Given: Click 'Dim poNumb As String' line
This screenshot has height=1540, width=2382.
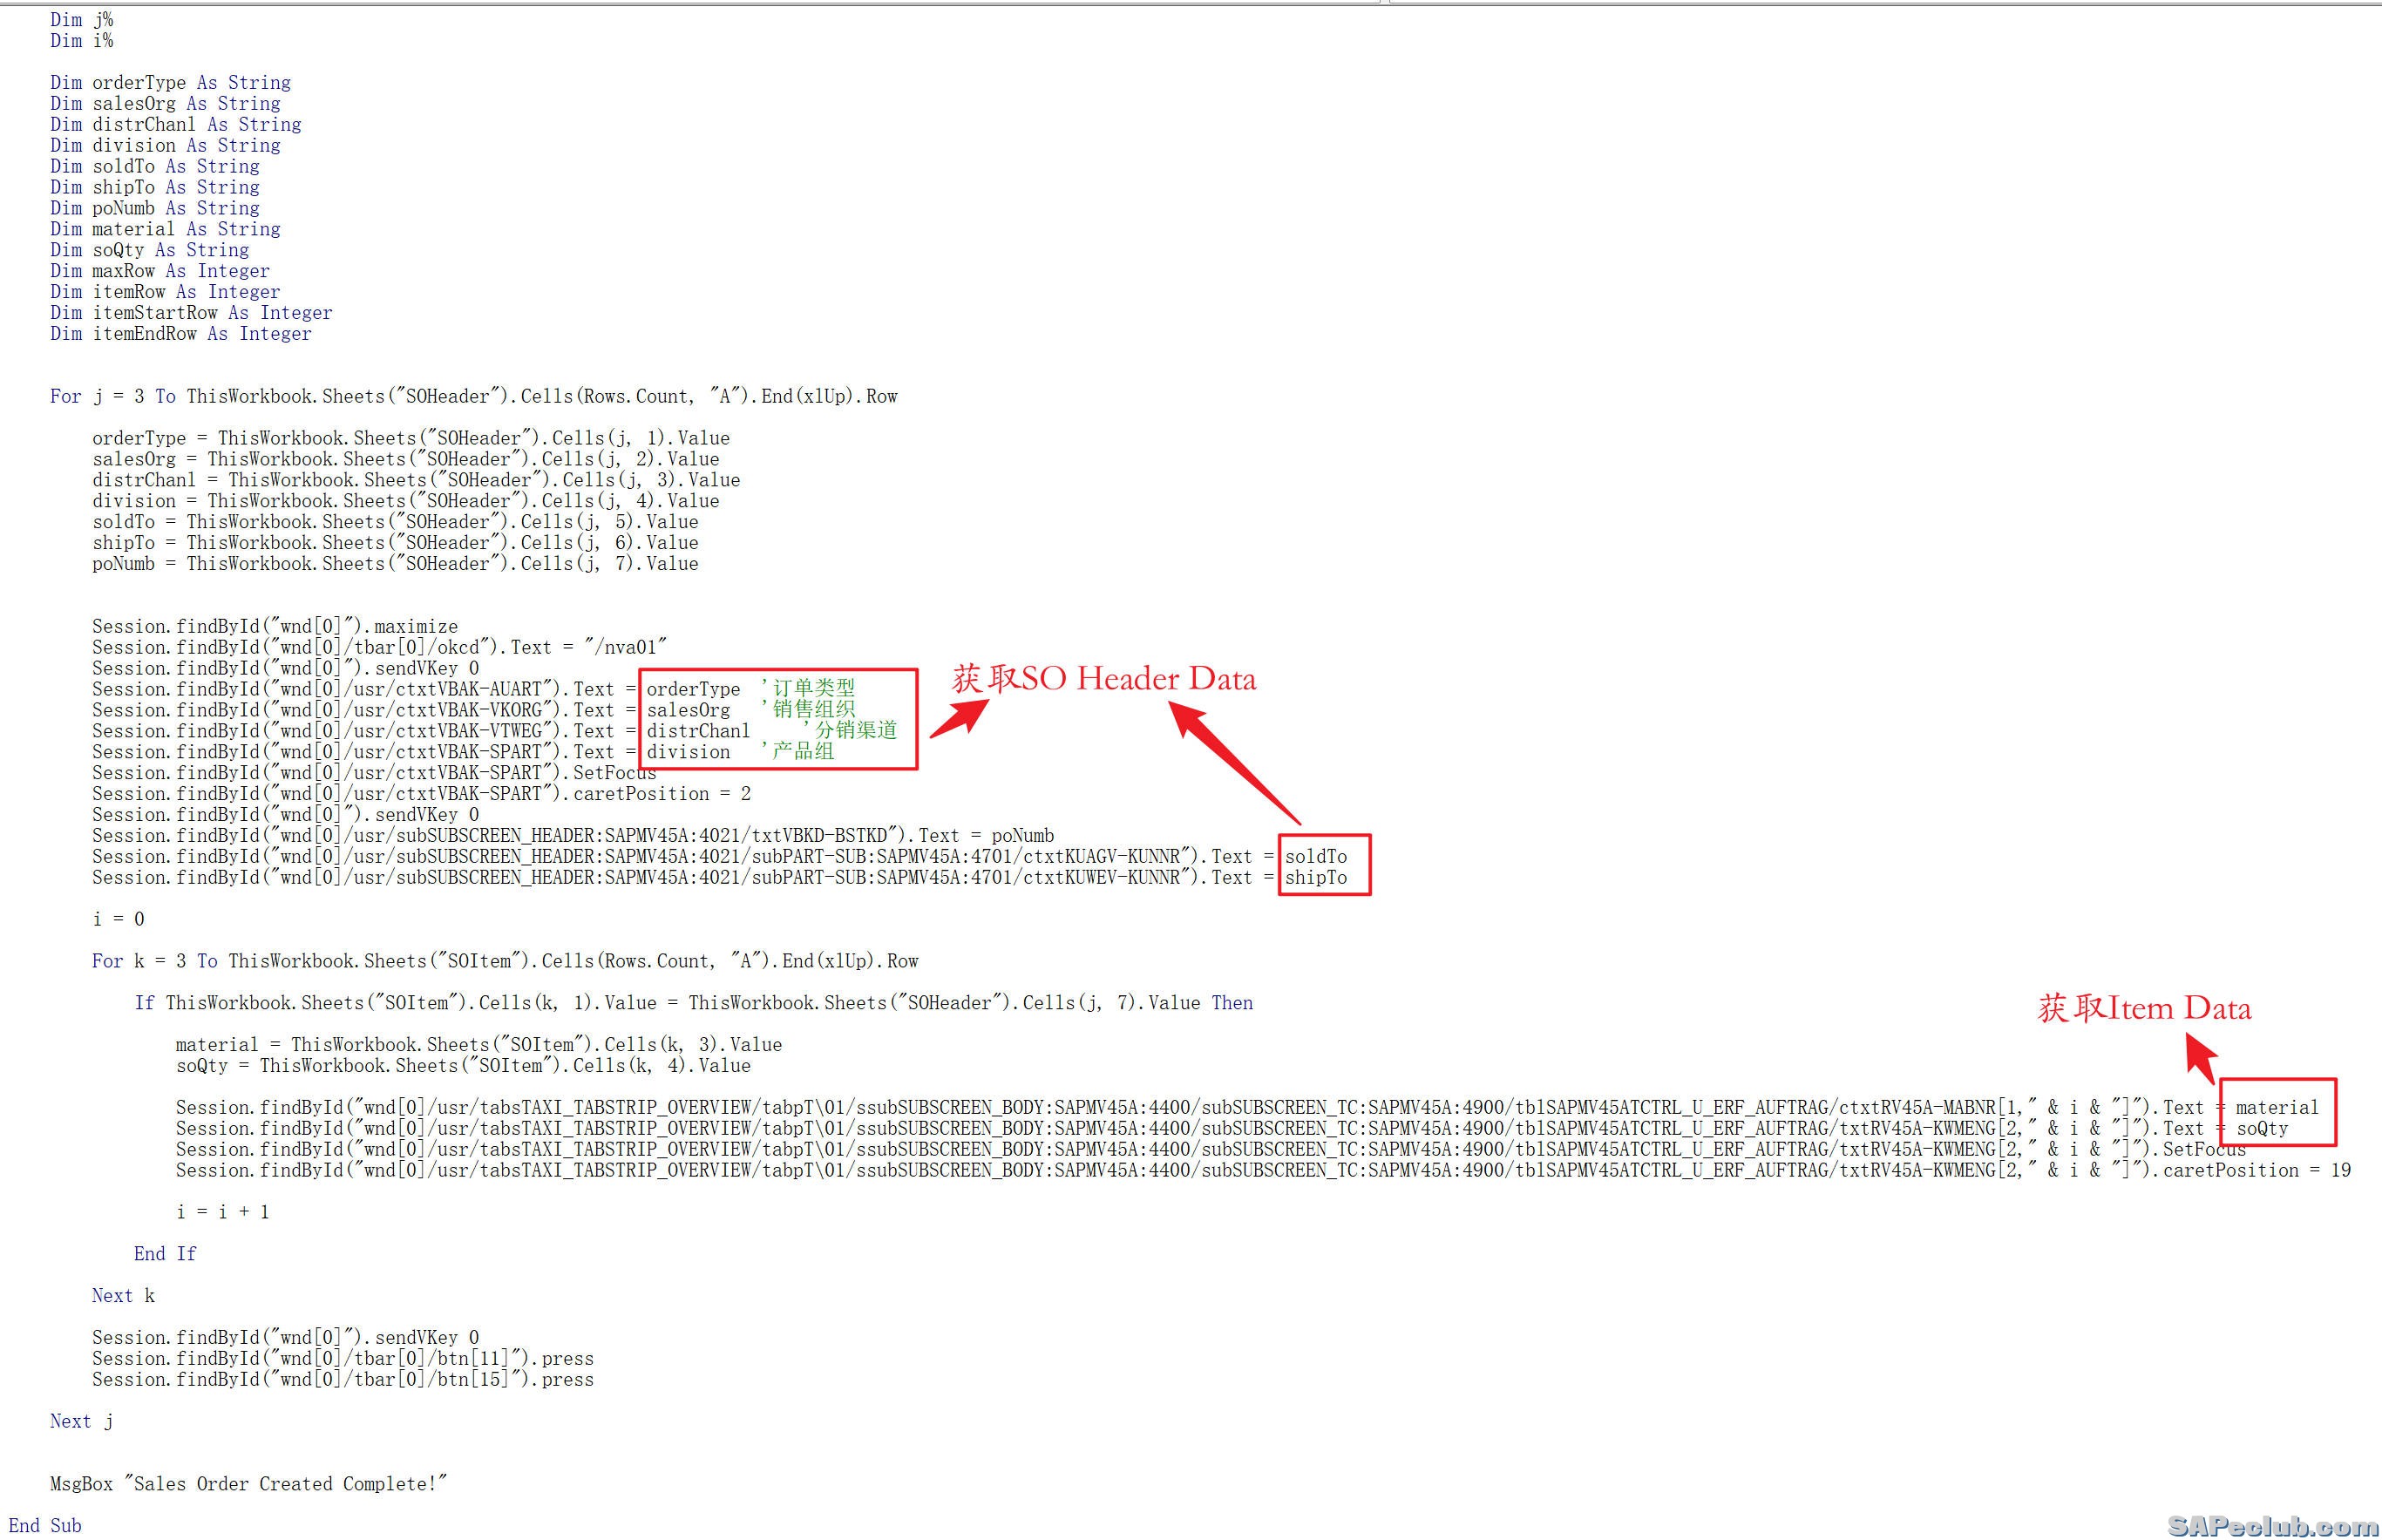Looking at the screenshot, I should 155,209.
